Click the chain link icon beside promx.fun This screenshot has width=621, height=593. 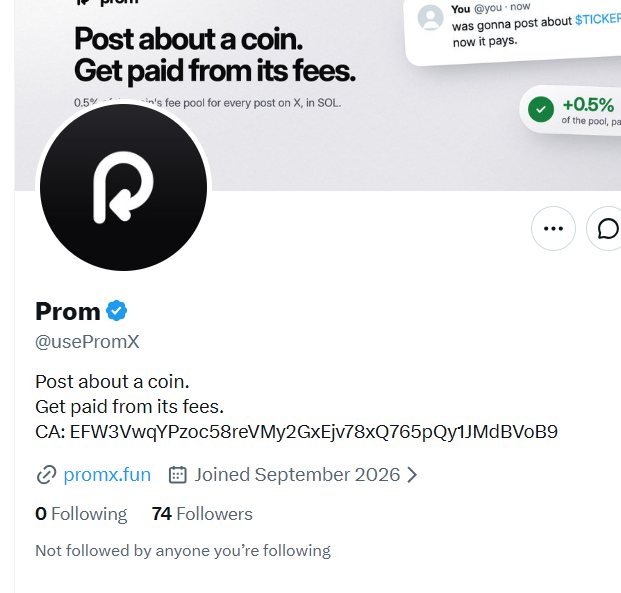pyautogui.click(x=46, y=475)
